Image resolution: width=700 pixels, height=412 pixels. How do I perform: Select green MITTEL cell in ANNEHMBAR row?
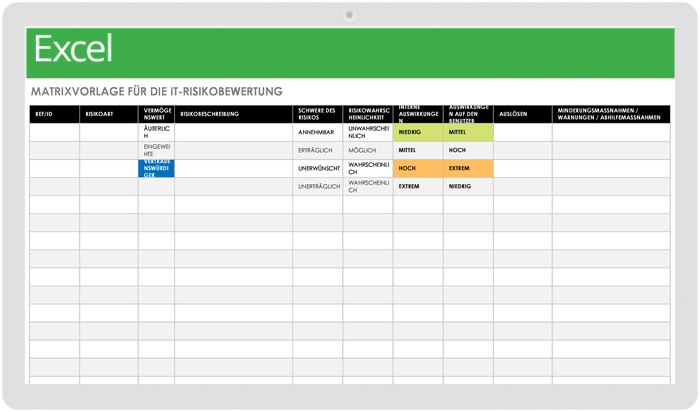pos(468,133)
